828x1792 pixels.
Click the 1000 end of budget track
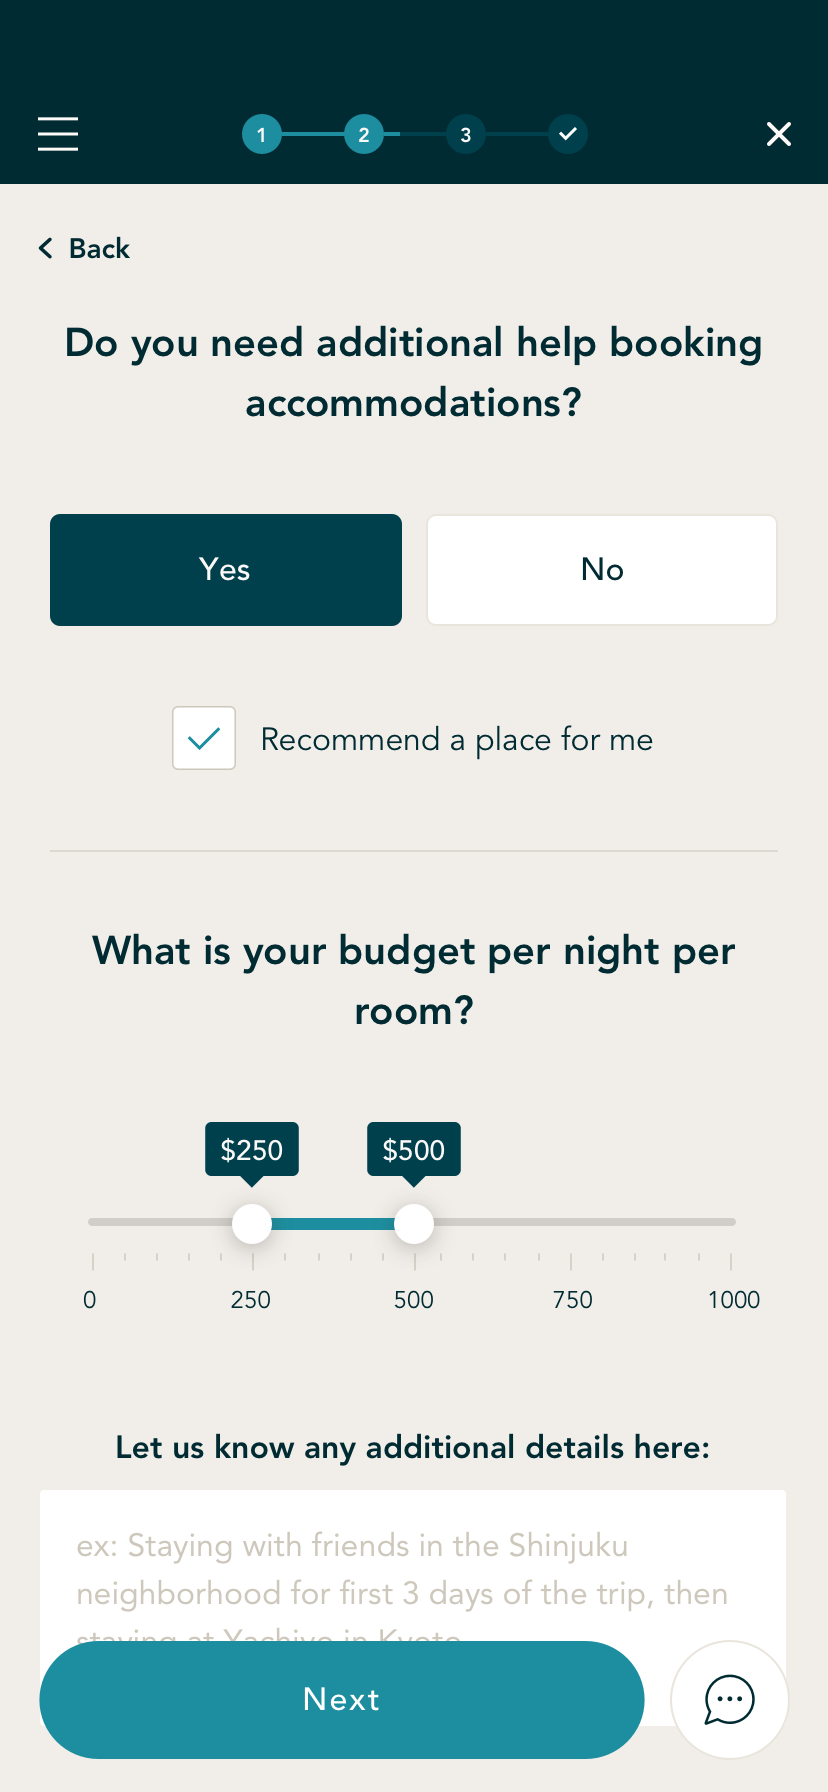pyautogui.click(x=731, y=1222)
